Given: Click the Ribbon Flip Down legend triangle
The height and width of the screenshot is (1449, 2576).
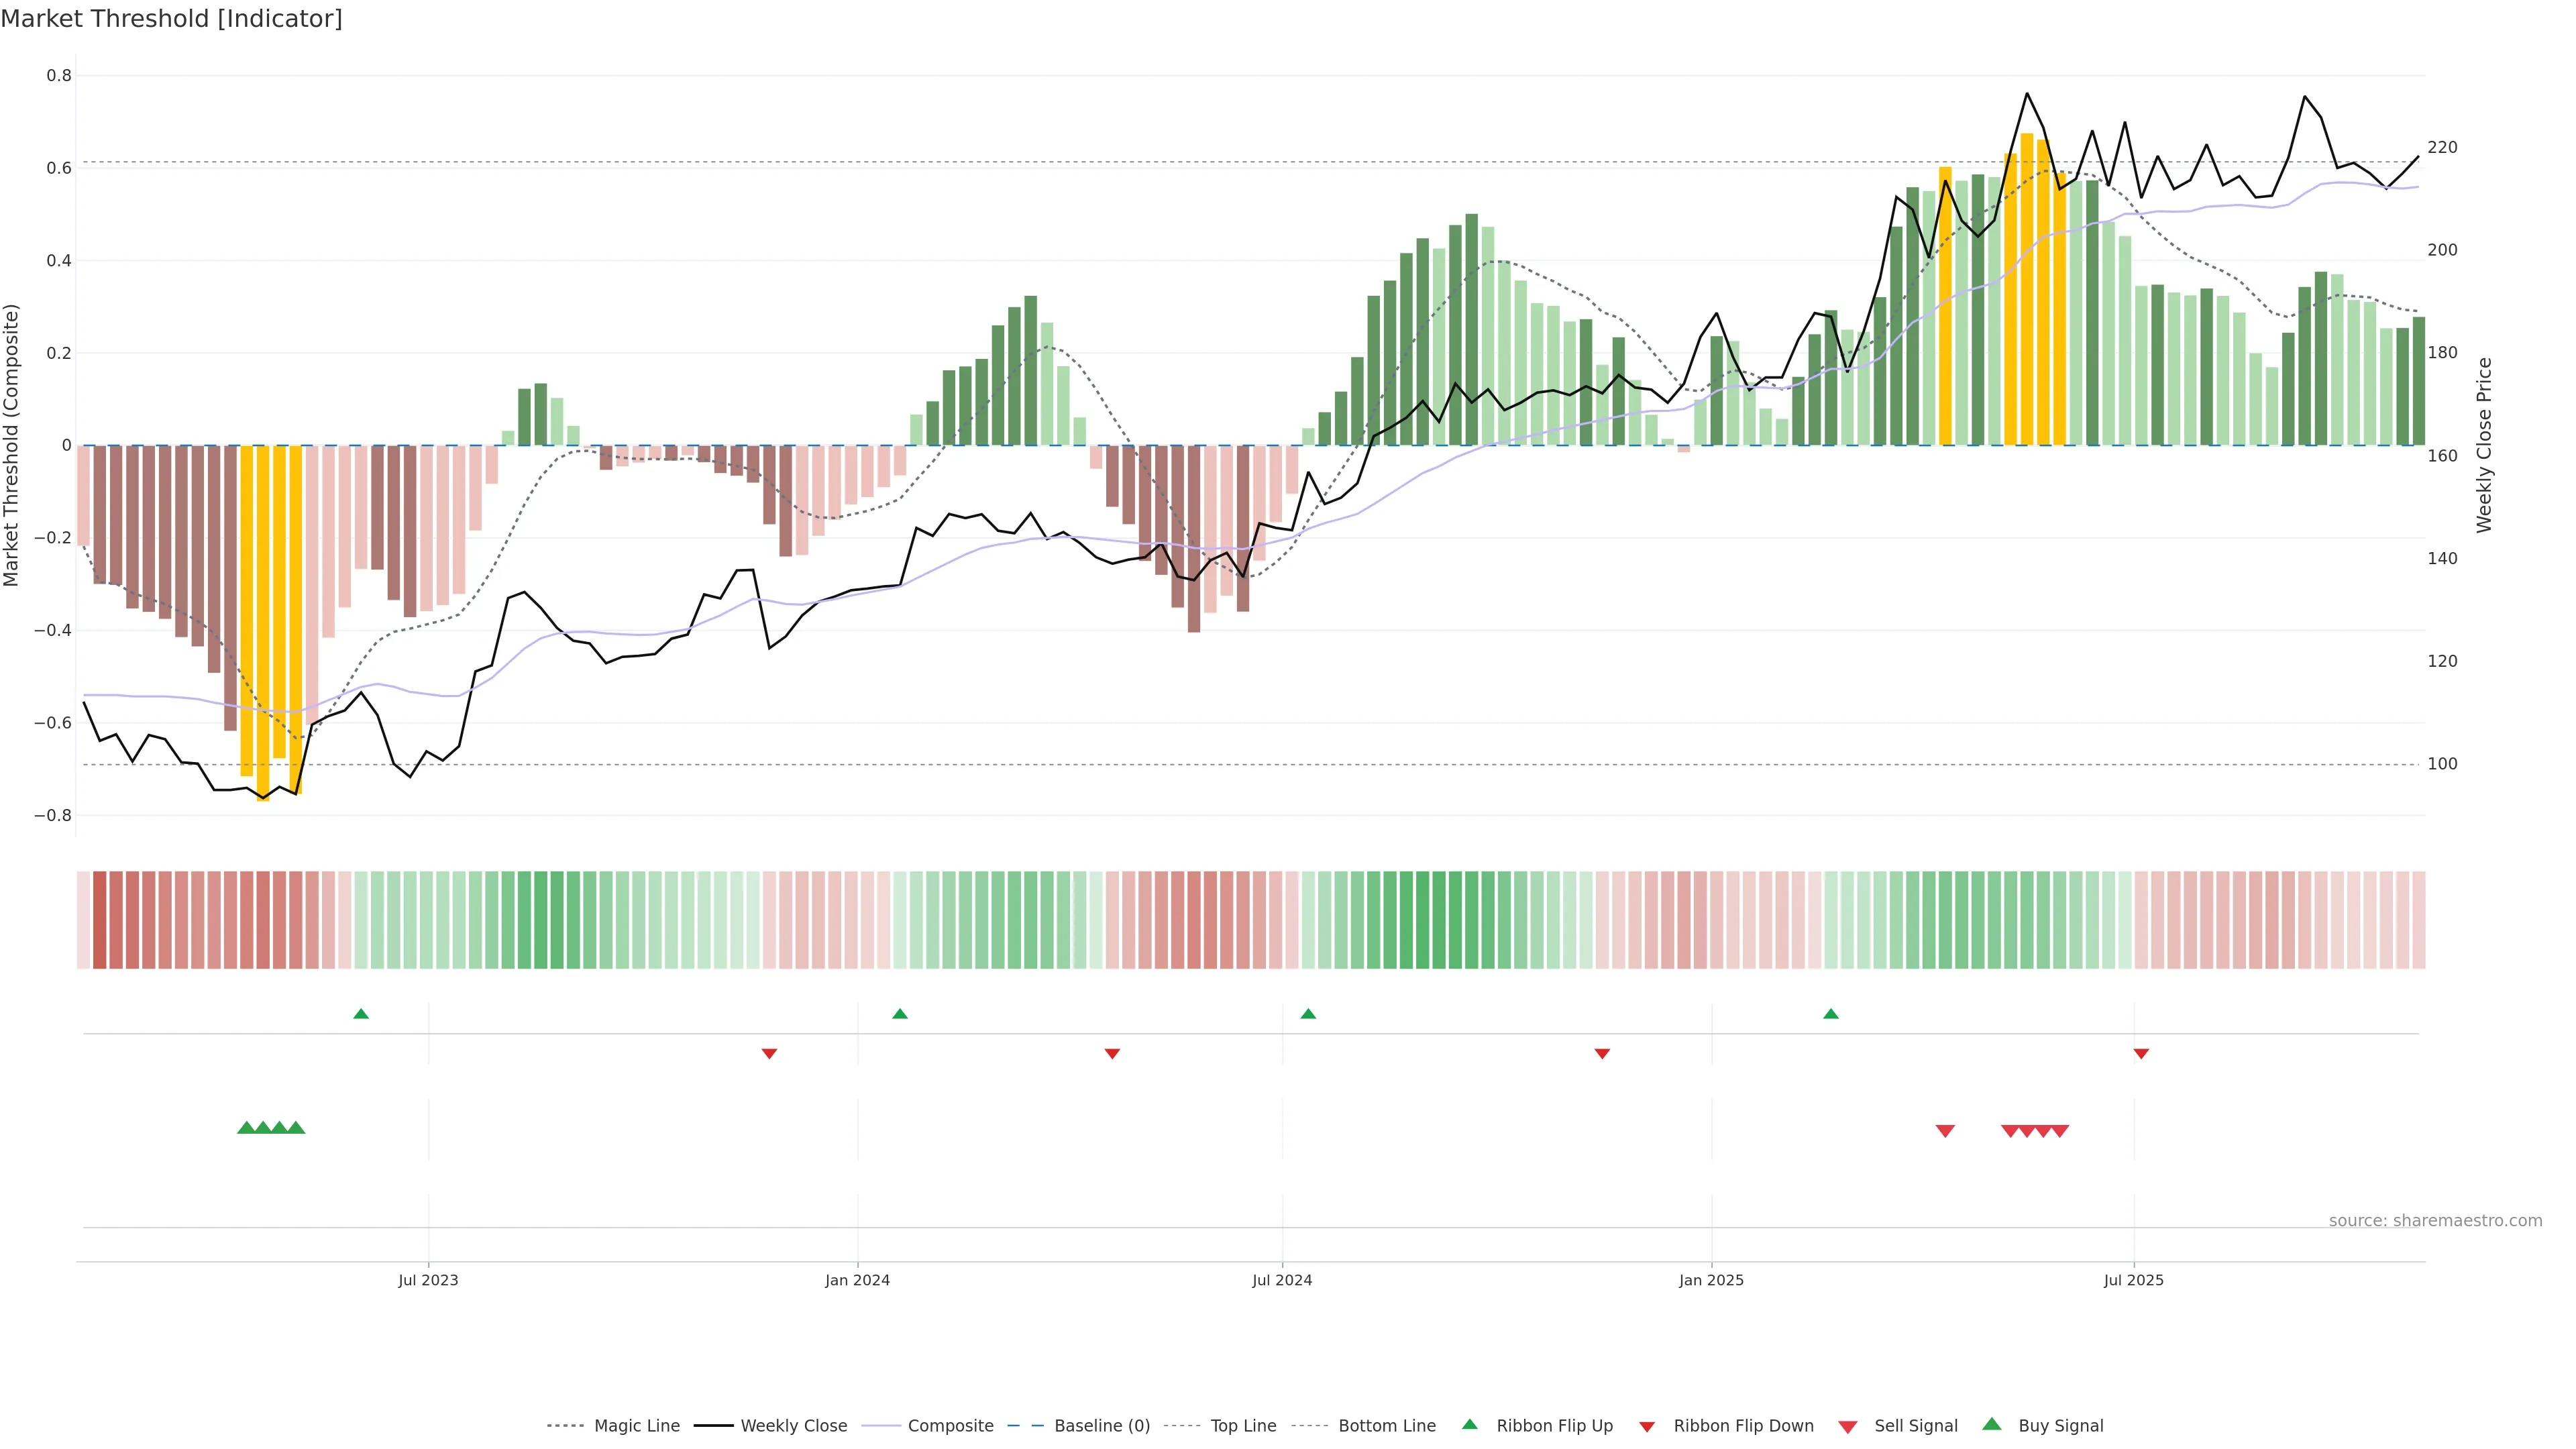Looking at the screenshot, I should (x=1647, y=1427).
